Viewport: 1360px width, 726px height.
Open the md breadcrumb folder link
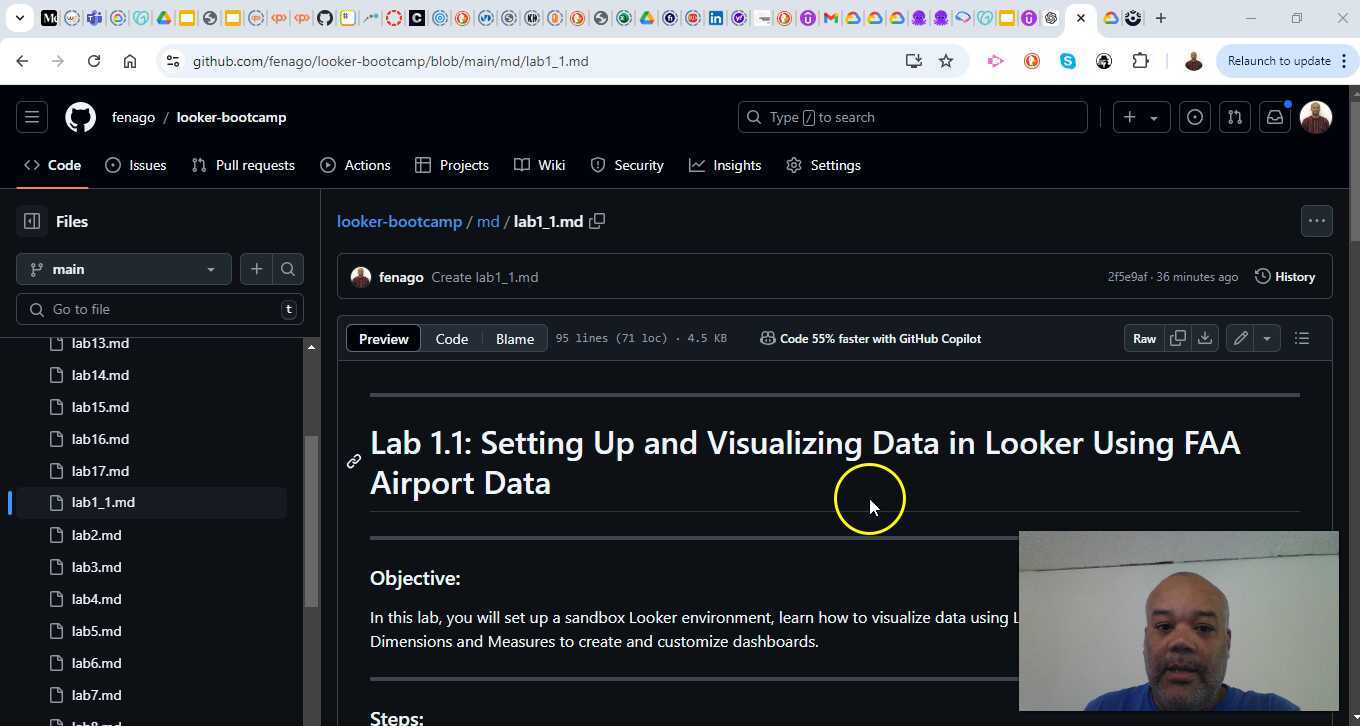487,221
